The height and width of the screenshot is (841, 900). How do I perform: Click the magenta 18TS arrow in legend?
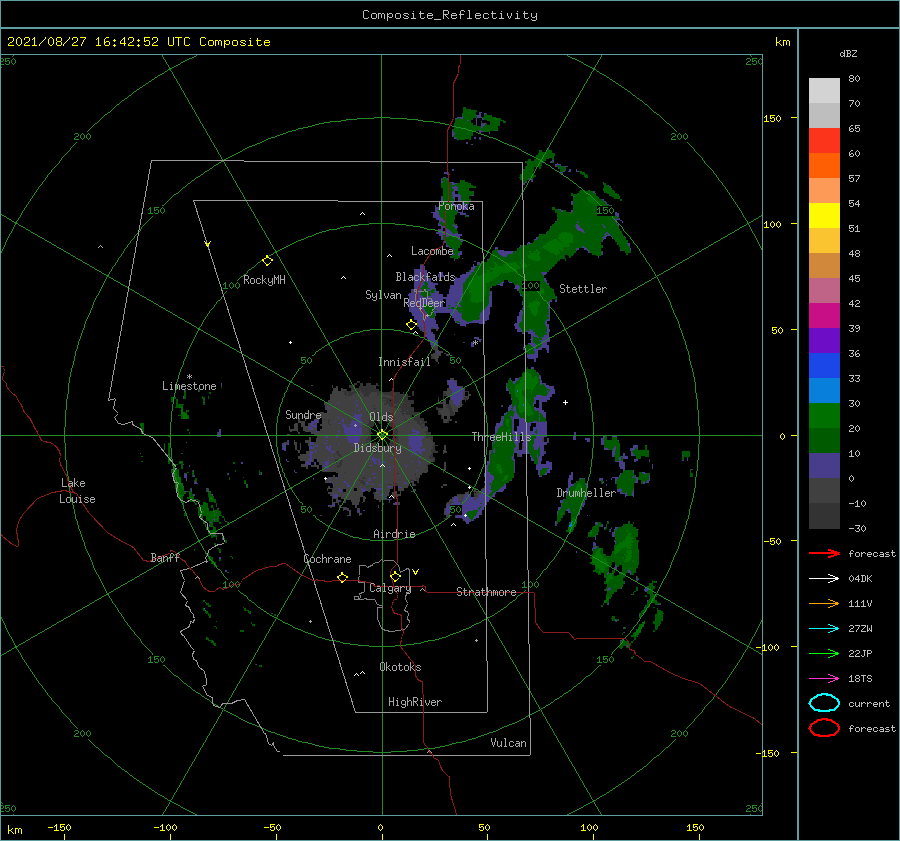(x=824, y=679)
